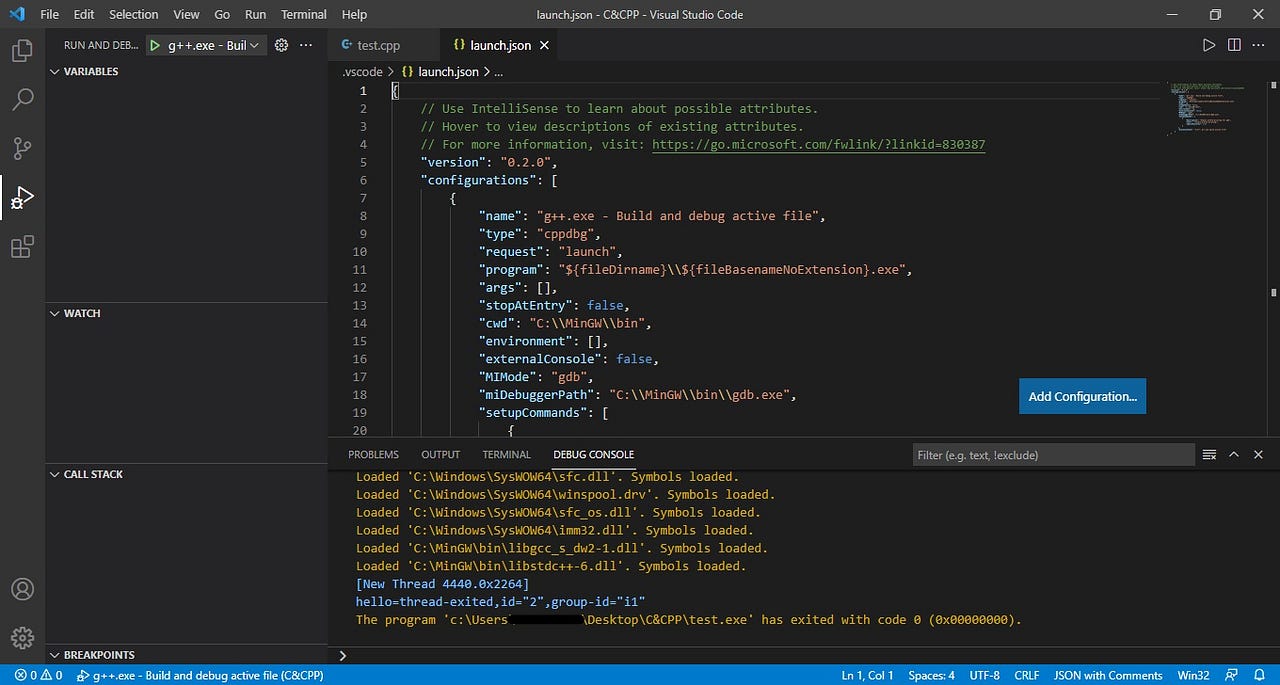
Task: Open the Extensions view icon
Action: [22, 247]
